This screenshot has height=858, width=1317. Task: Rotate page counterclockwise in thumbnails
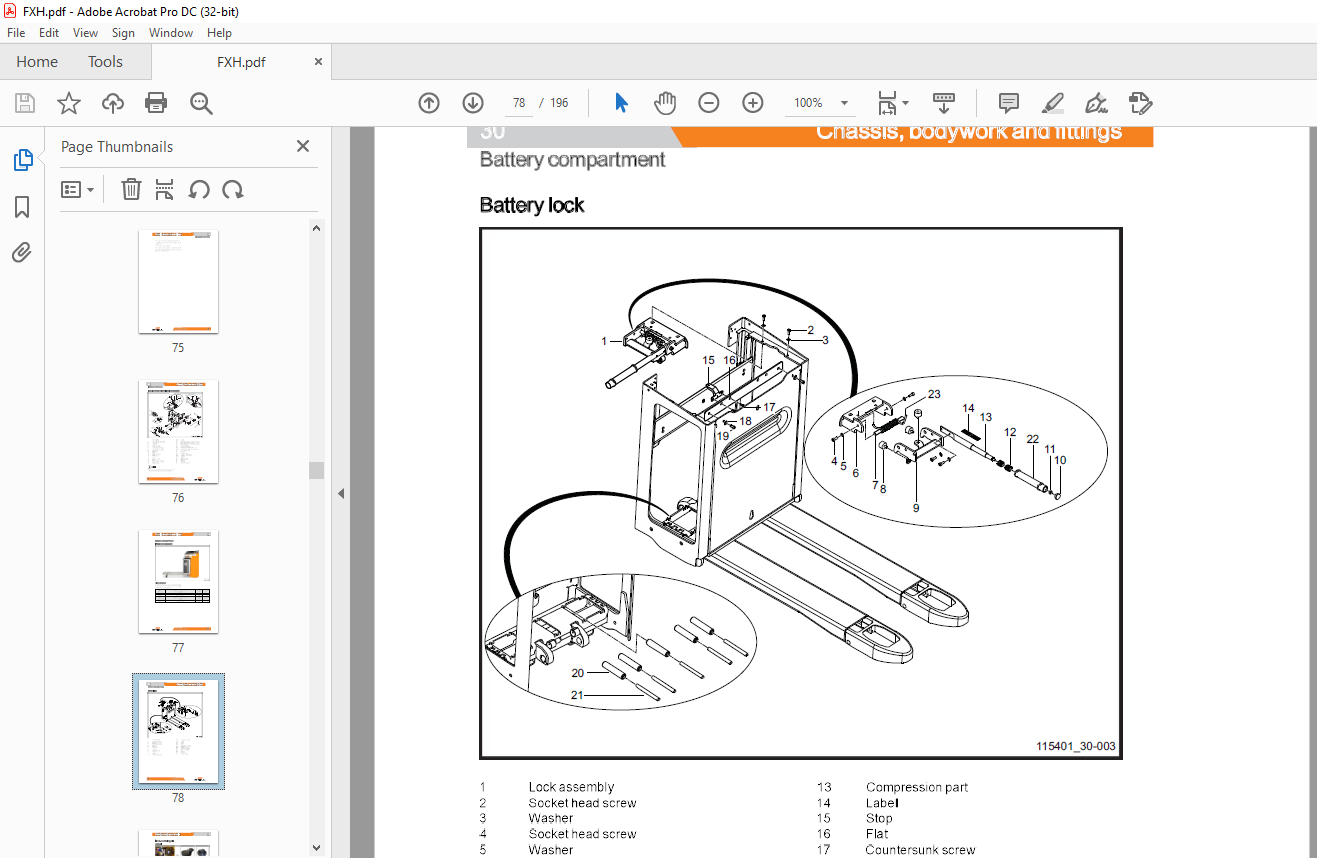click(199, 190)
